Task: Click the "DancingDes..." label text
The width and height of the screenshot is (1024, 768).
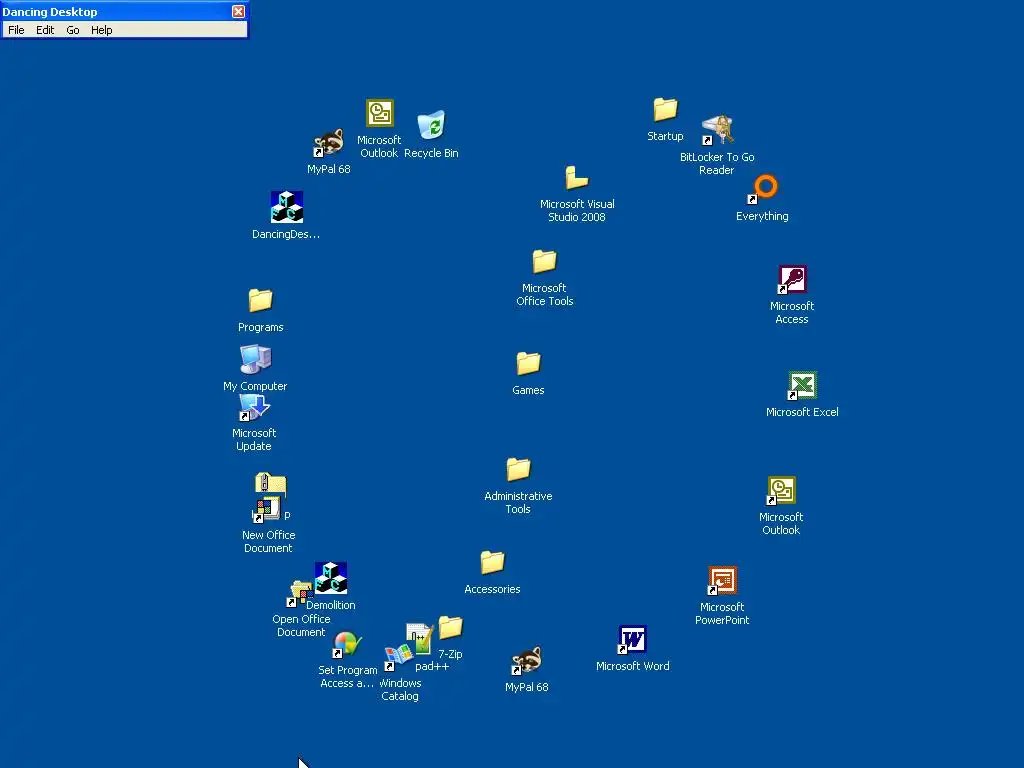Action: (286, 234)
